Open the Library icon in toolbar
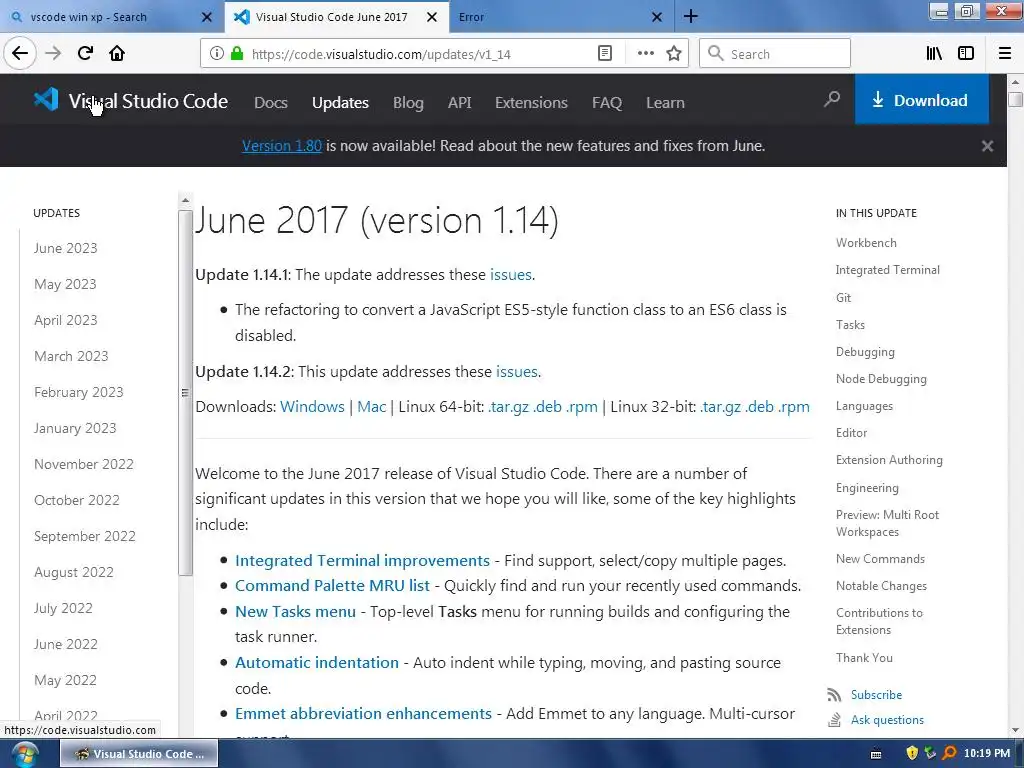Screen dimensions: 1024x768 [934, 54]
